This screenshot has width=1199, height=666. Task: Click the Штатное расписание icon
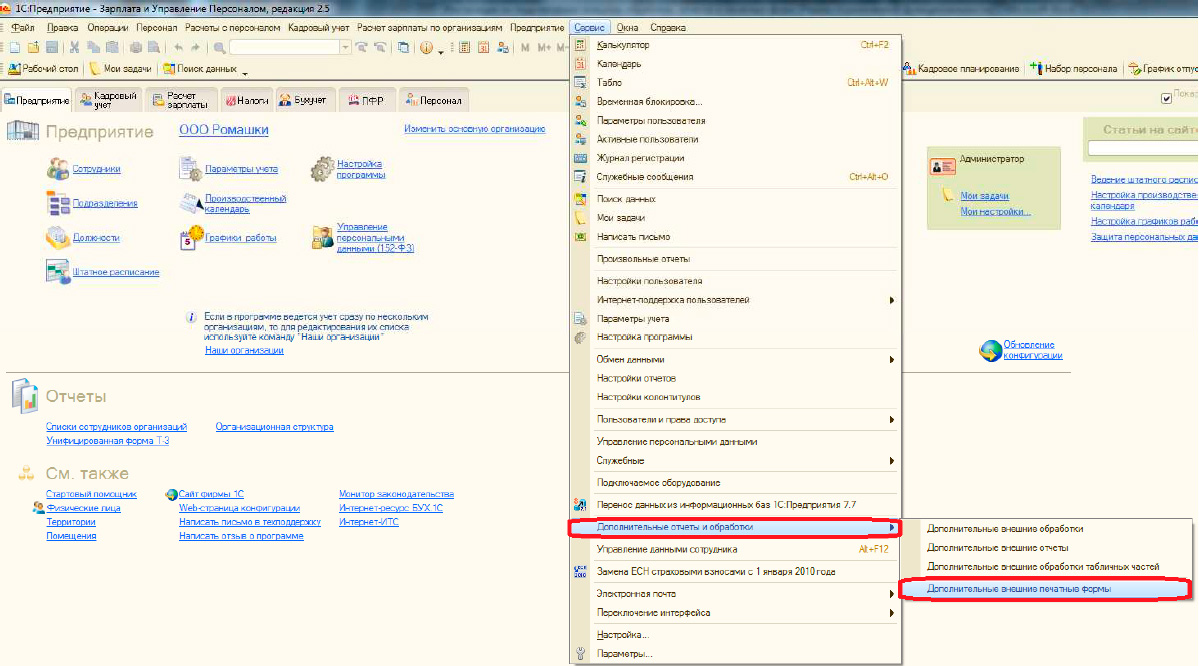coord(57,271)
